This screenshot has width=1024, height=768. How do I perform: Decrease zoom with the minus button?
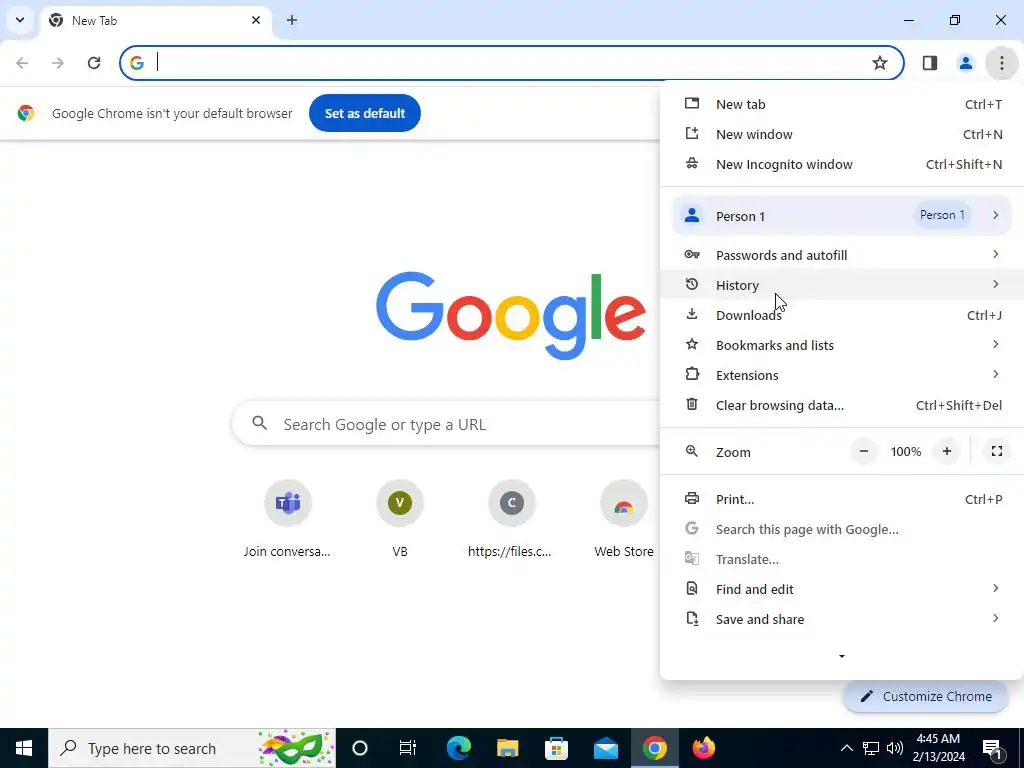pos(863,451)
